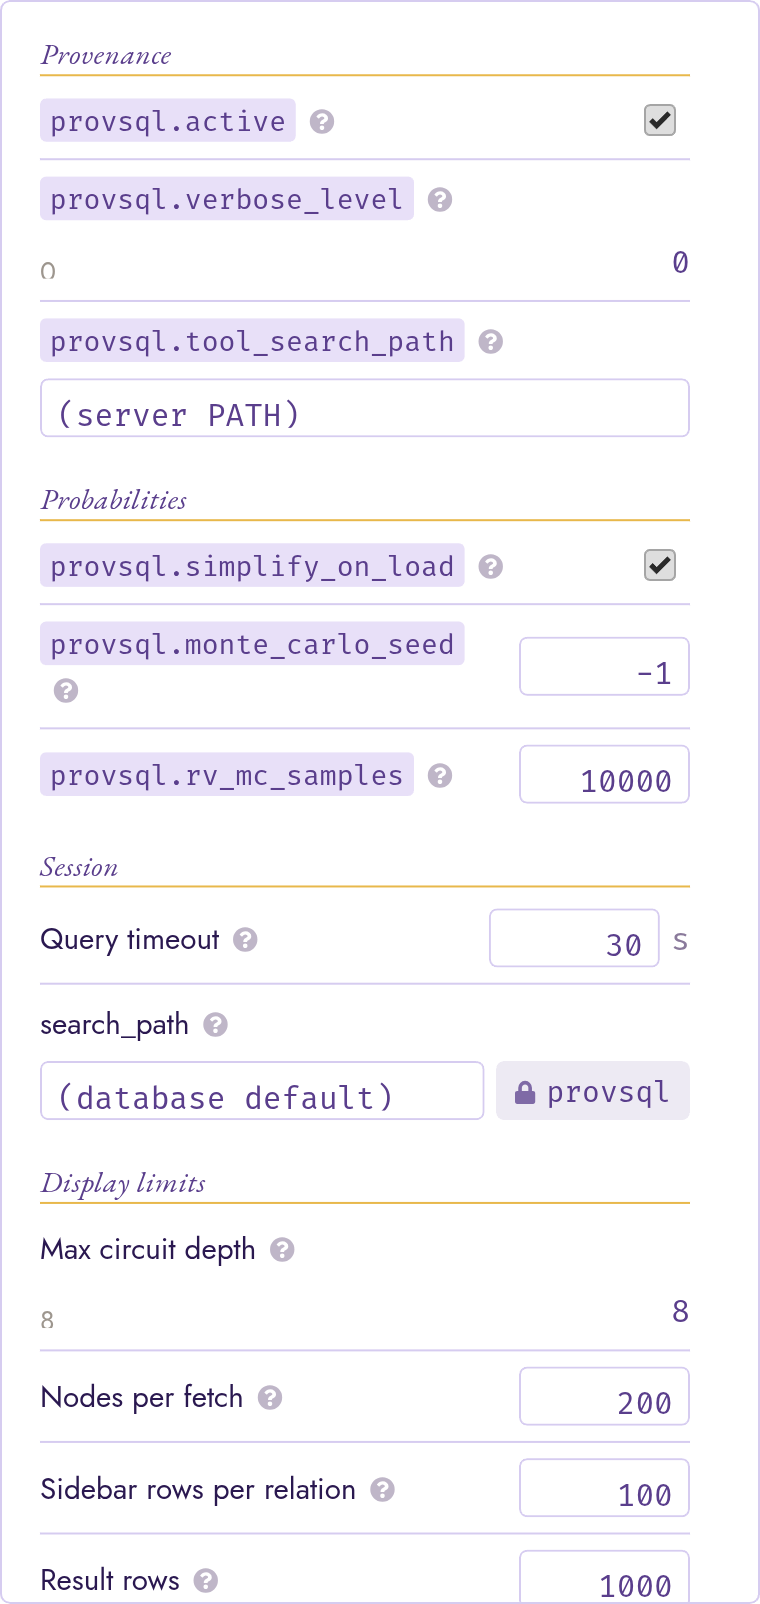This screenshot has height=1604, width=760.
Task: Uncheck provsql.simplify_on_load checkbox
Action: coord(660,566)
